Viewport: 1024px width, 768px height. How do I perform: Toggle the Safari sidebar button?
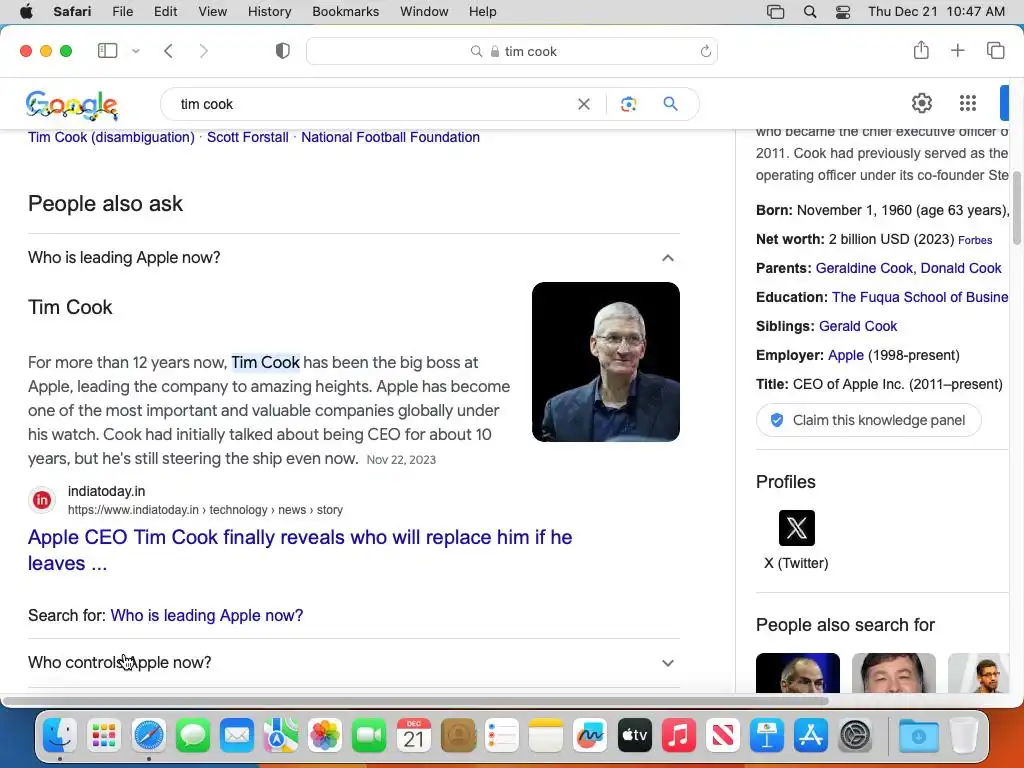pyautogui.click(x=107, y=51)
